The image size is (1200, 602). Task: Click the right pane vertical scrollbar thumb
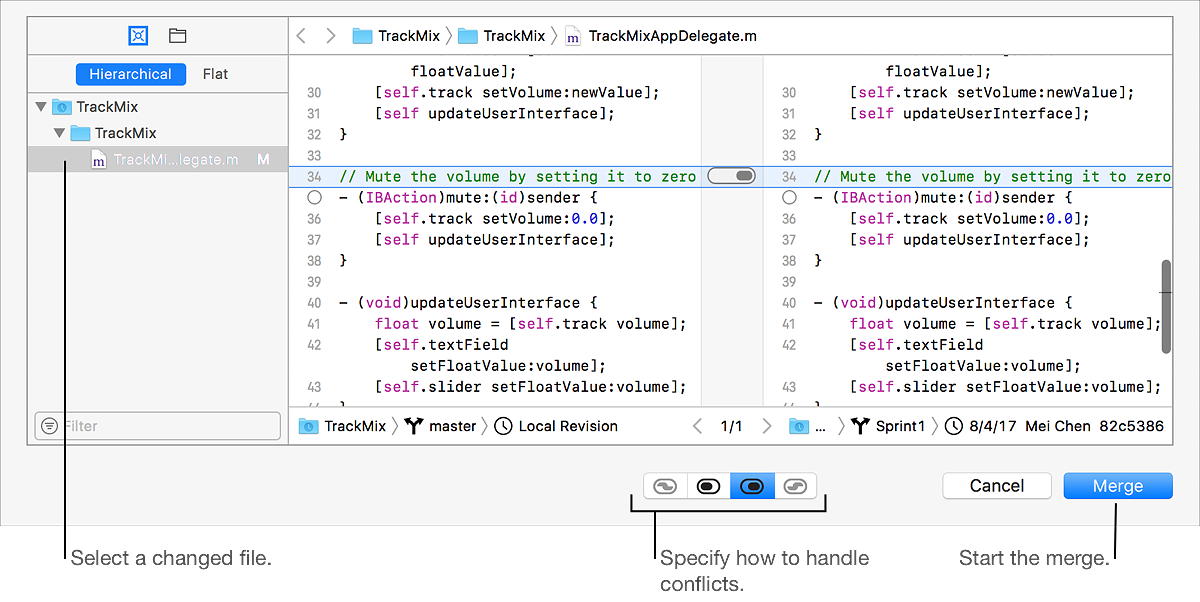[x=1166, y=307]
